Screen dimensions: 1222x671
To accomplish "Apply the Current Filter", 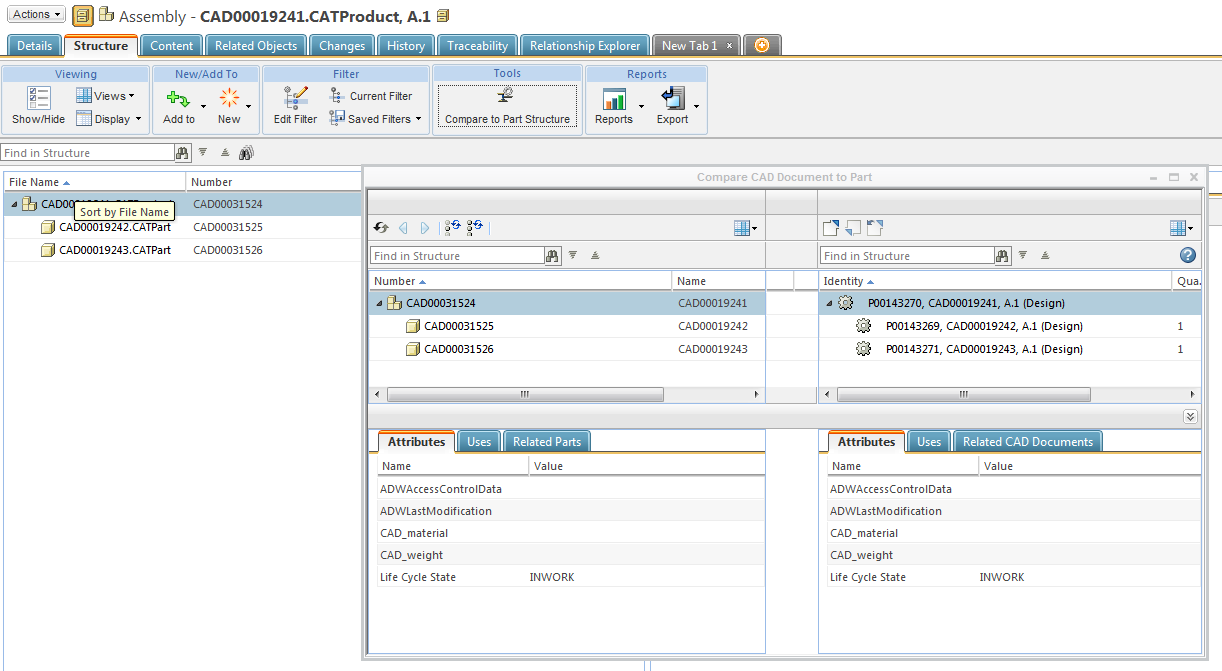I will pyautogui.click(x=370, y=96).
